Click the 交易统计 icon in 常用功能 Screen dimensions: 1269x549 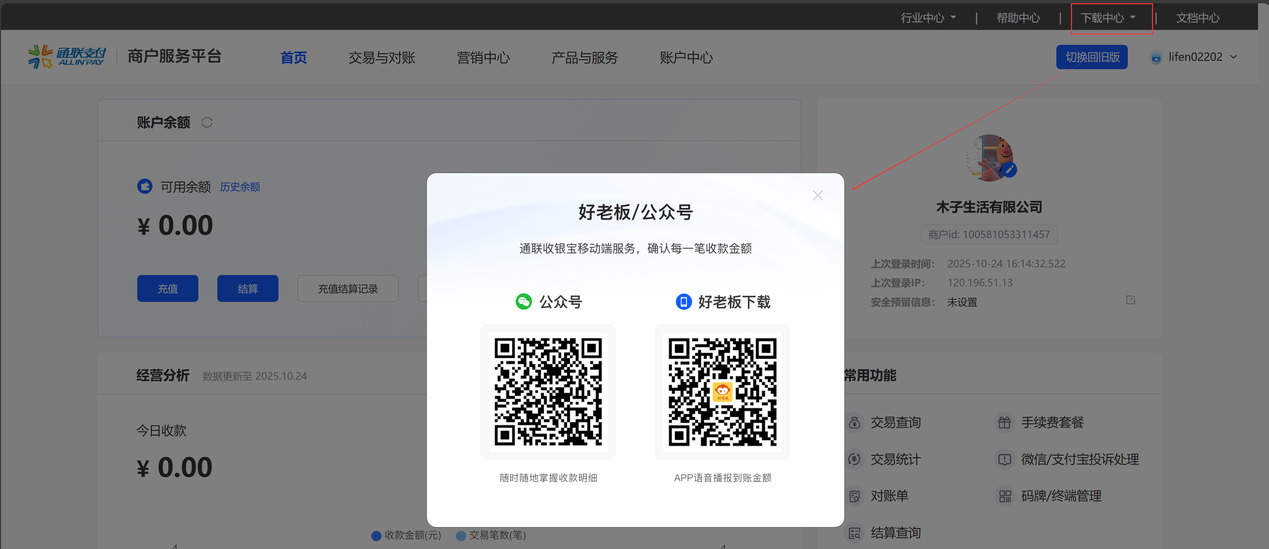(854, 459)
